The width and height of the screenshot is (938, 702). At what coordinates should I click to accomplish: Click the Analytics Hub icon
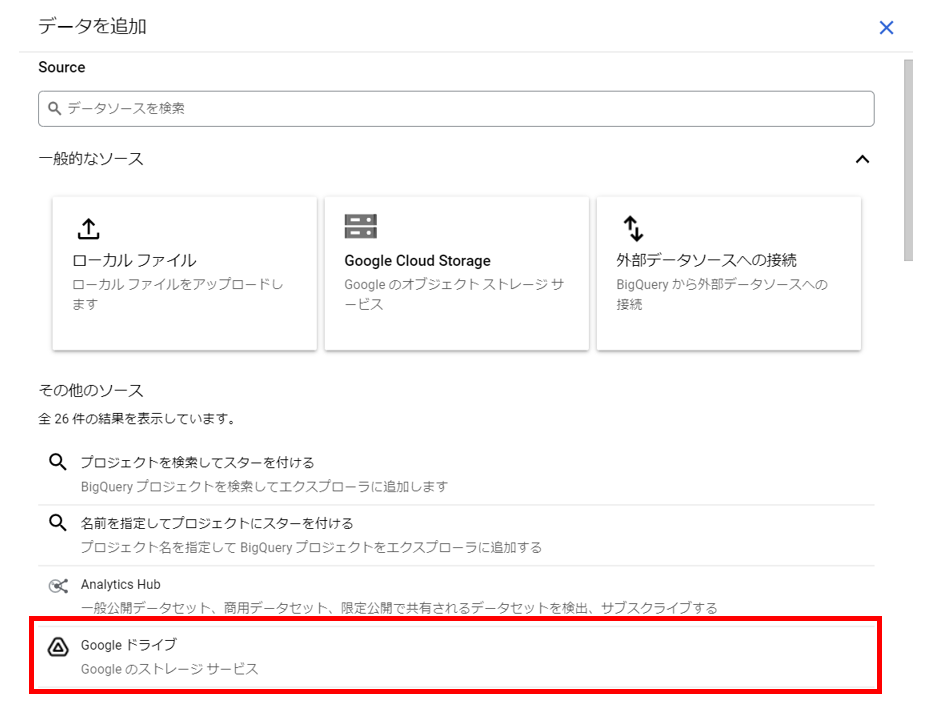(x=58, y=586)
